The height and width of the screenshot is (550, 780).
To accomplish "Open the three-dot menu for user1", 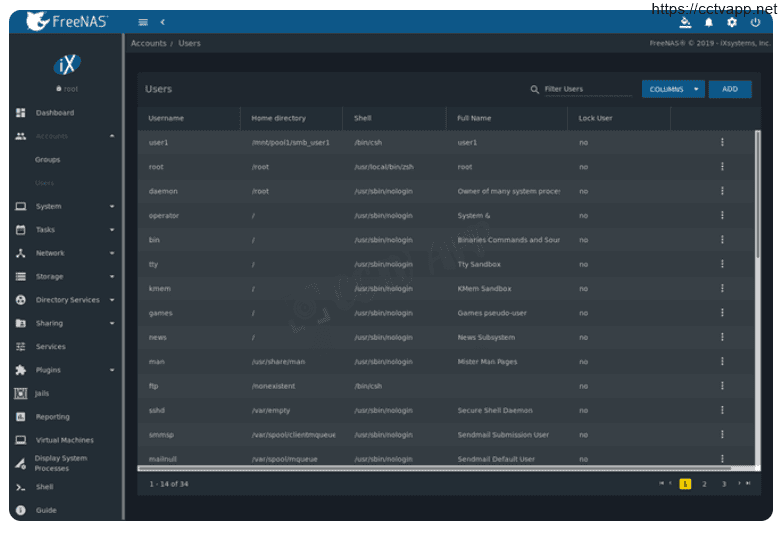I will [722, 142].
